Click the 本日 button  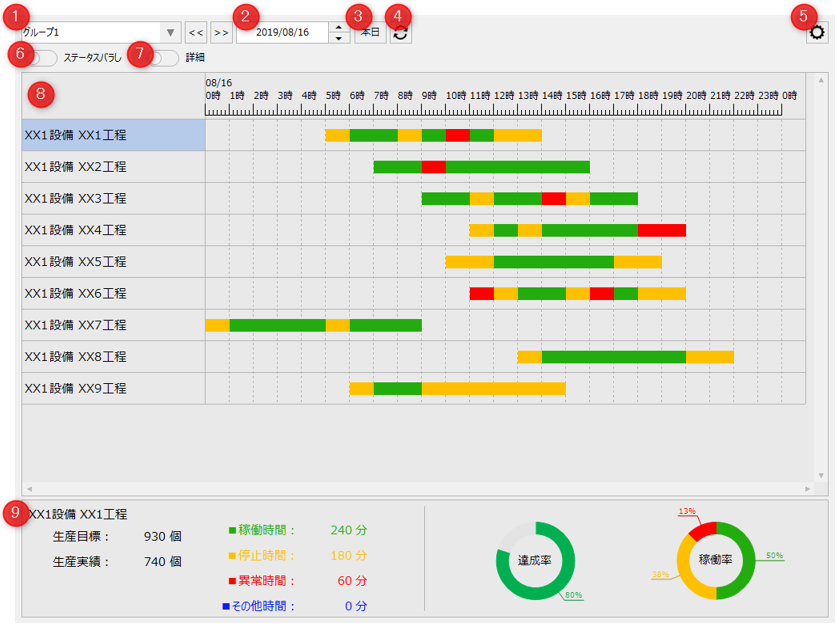(368, 32)
